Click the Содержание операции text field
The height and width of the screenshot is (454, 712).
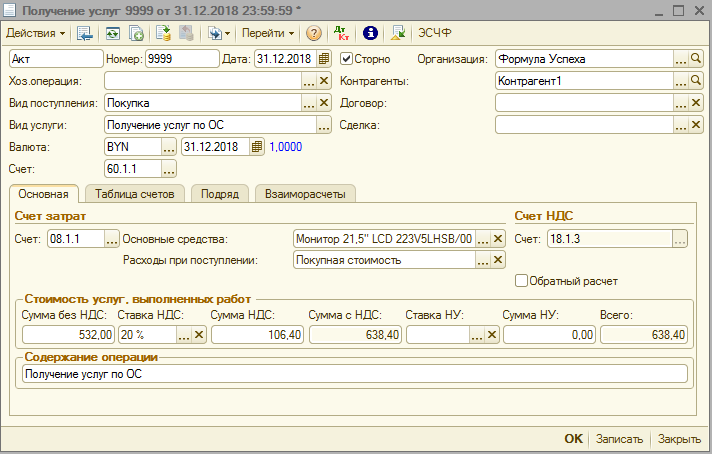click(353, 374)
